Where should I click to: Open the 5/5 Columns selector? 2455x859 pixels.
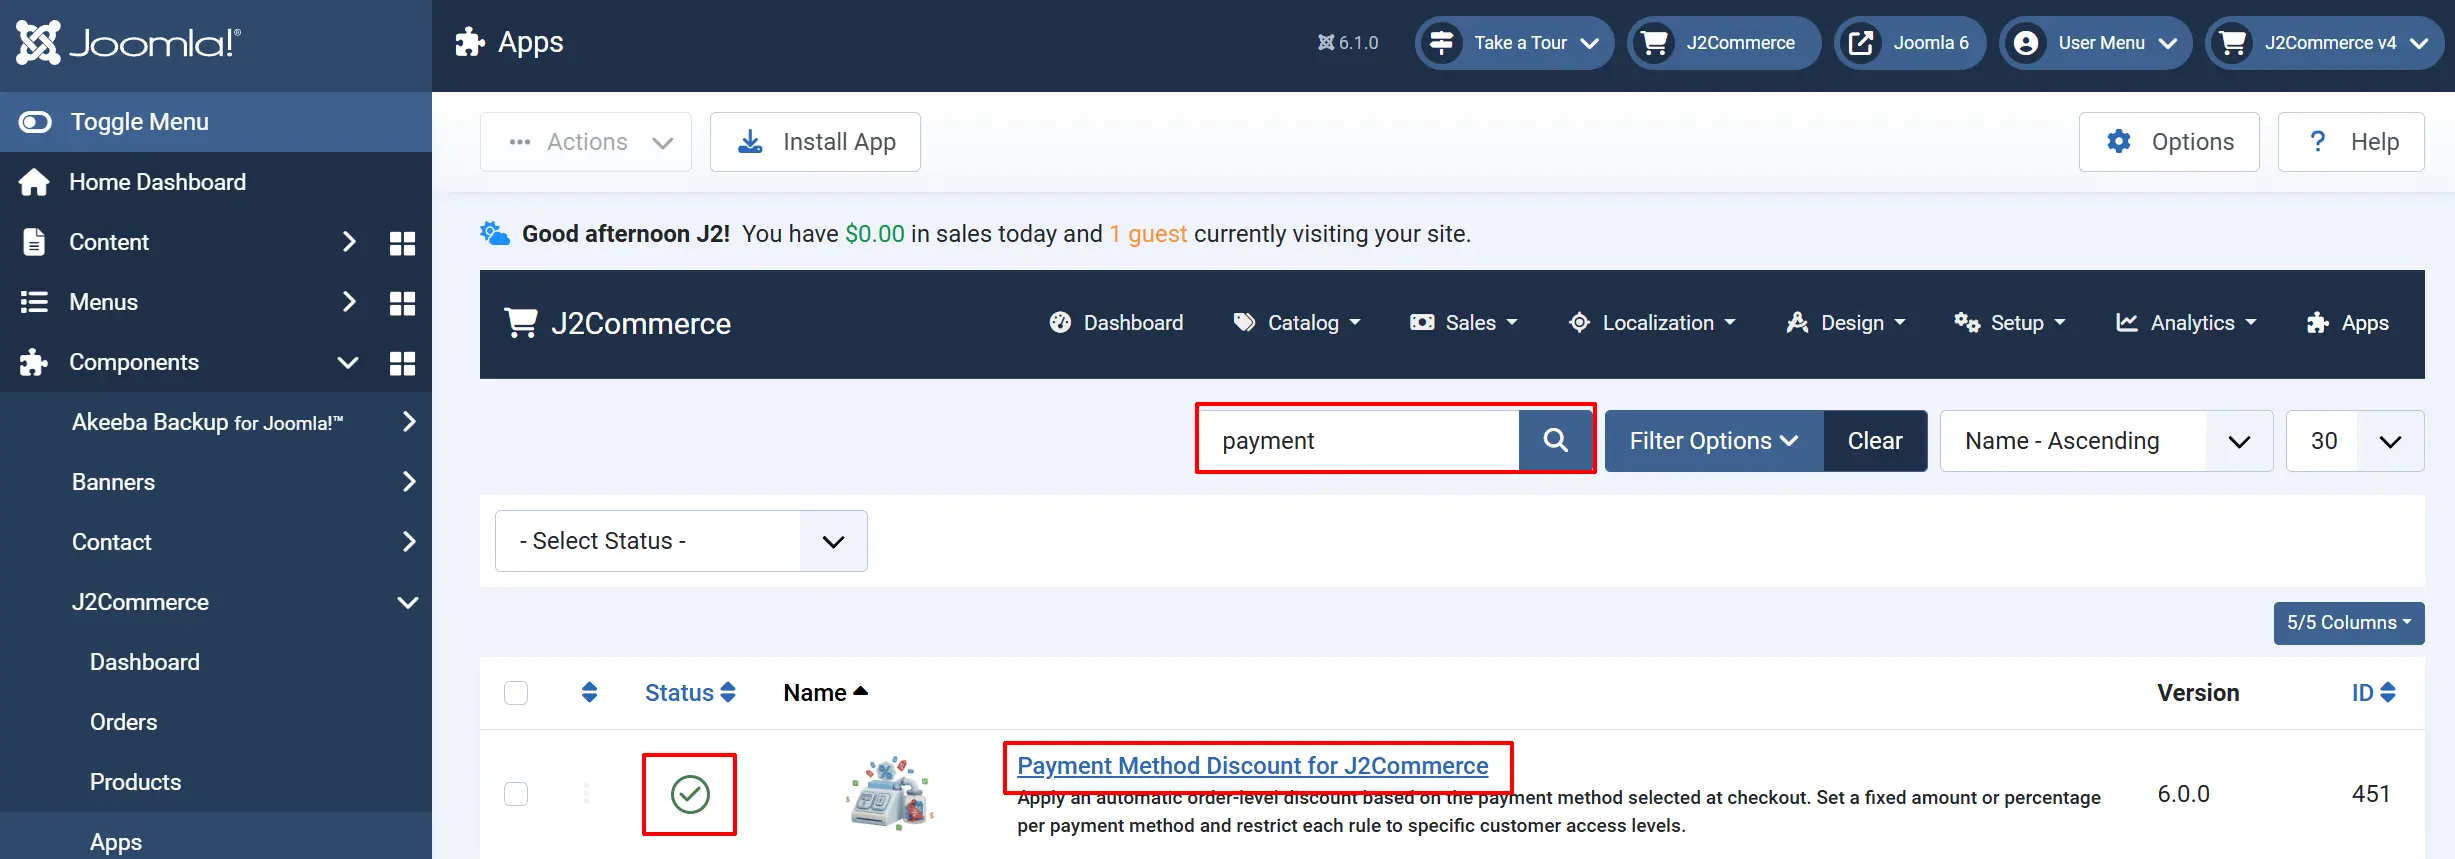(x=2349, y=623)
